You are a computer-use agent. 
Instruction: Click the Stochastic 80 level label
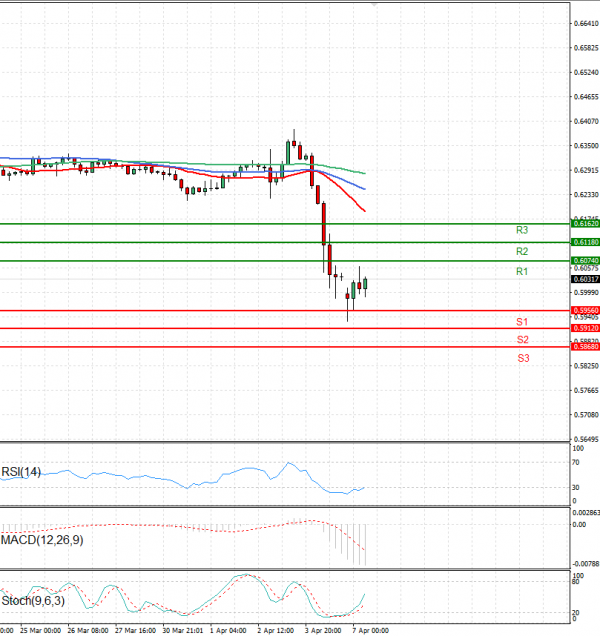(x=575, y=582)
